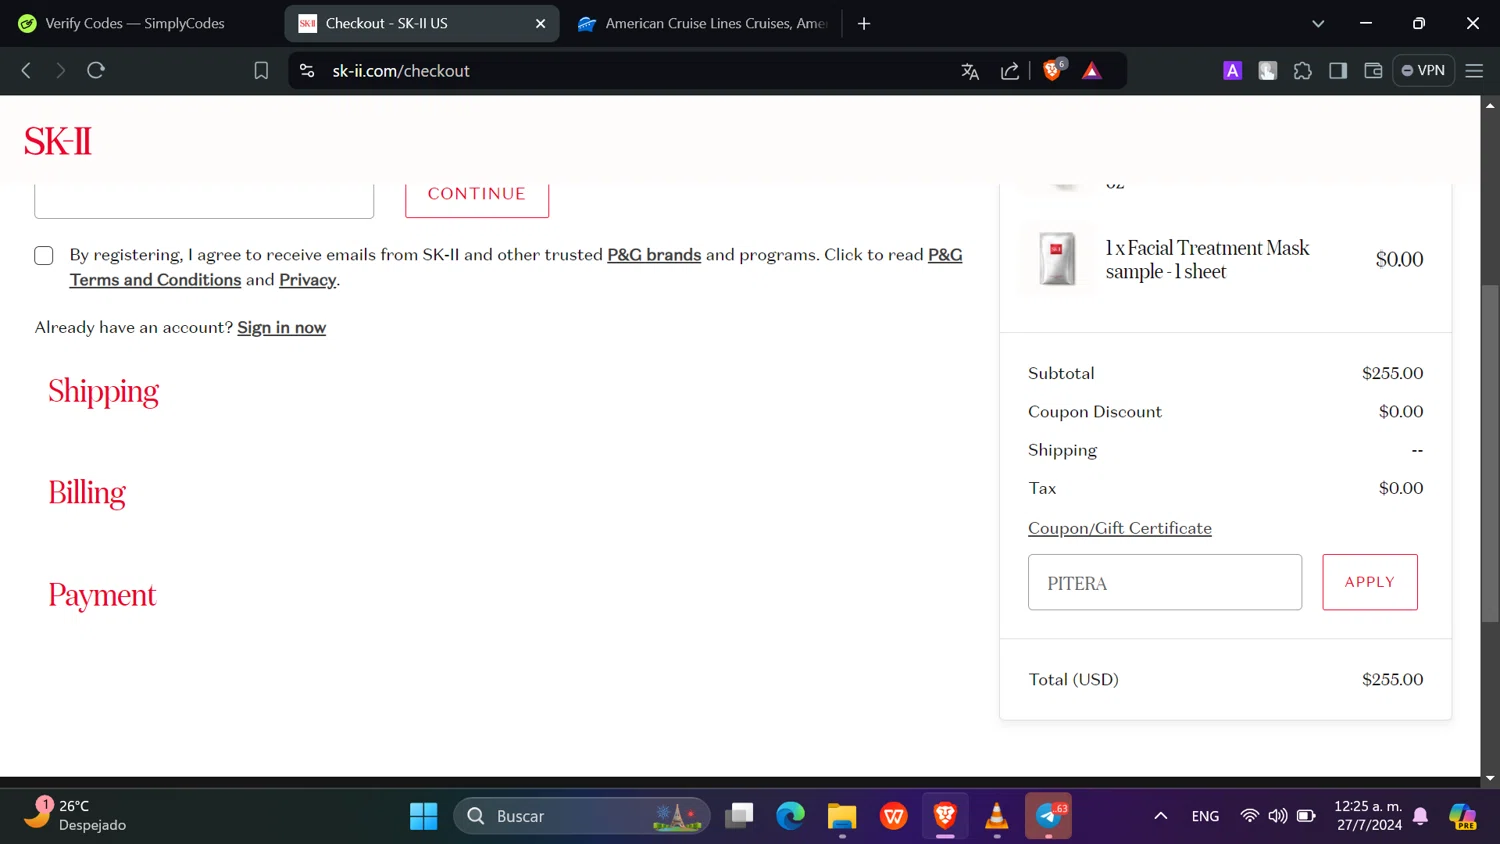Switch to American Cruise Lines tab

(x=702, y=23)
